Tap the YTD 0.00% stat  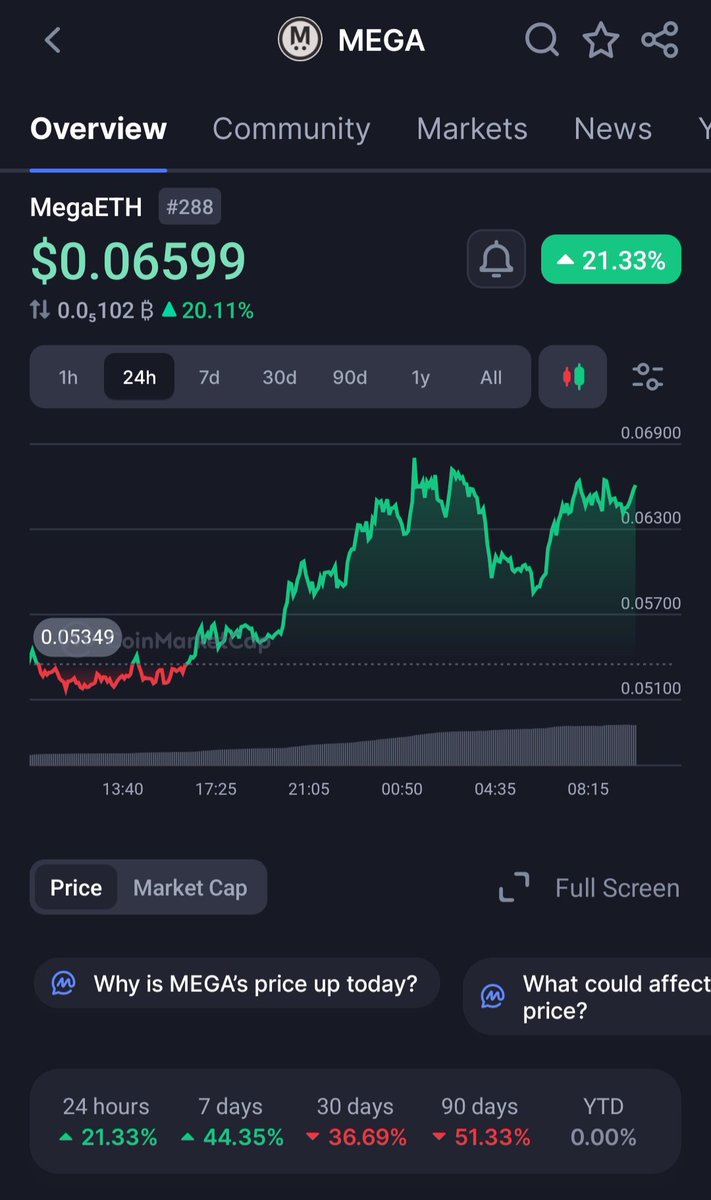click(x=603, y=1122)
